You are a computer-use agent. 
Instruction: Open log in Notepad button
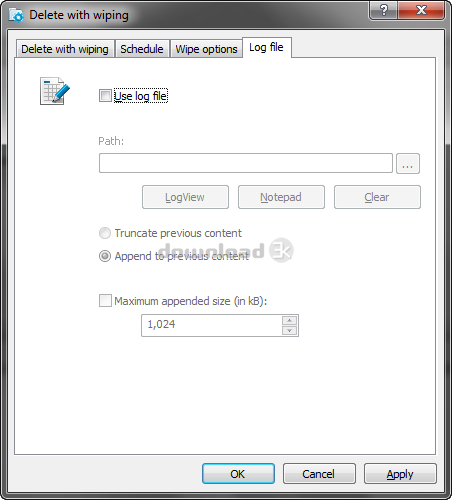pyautogui.click(x=281, y=197)
